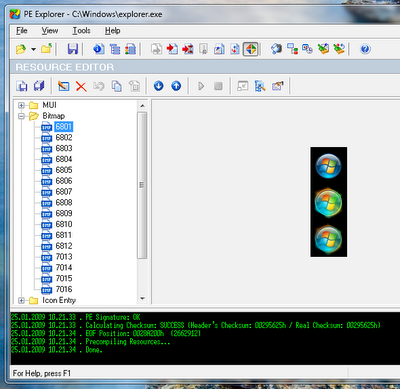The image size is (400, 389).
Task: Select bitmap resource 6812
Action: 64,246
